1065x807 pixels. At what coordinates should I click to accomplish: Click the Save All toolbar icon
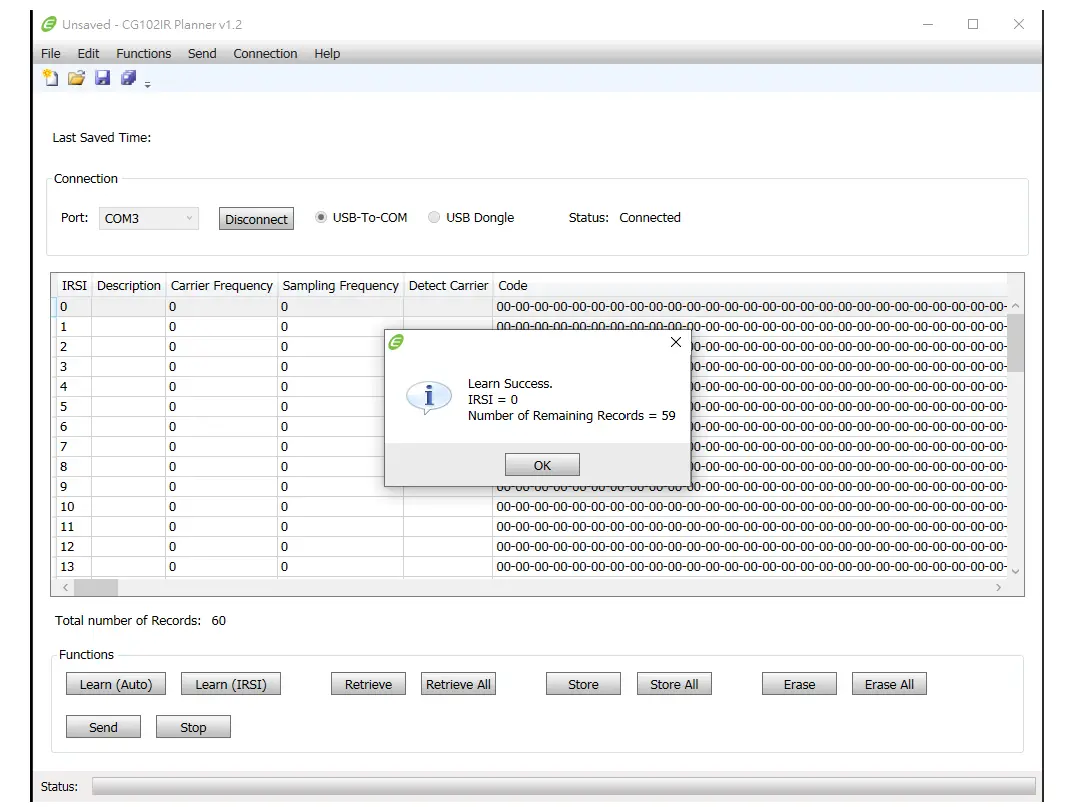click(128, 78)
